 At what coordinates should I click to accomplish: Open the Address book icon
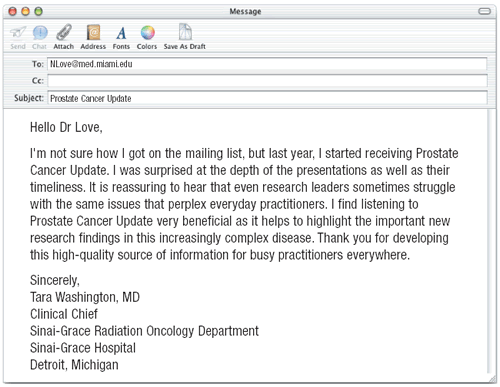(93, 33)
